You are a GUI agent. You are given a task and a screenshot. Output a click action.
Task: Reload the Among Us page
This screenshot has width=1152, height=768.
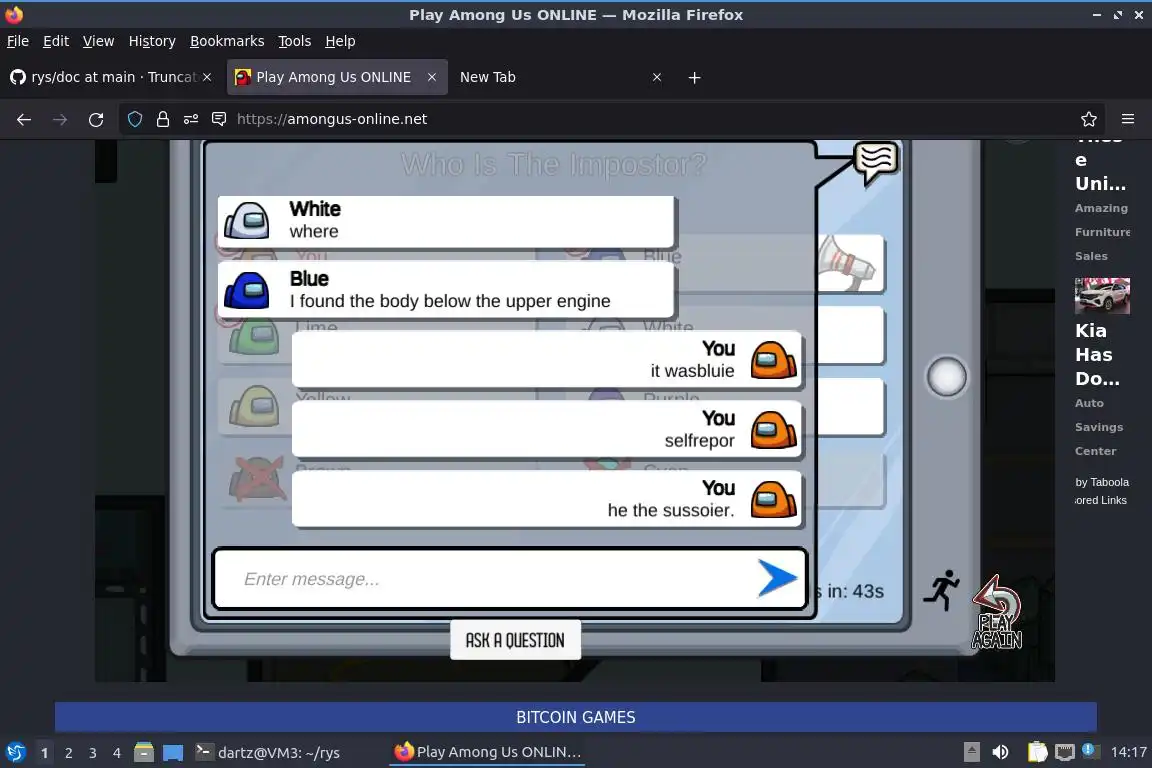96,119
